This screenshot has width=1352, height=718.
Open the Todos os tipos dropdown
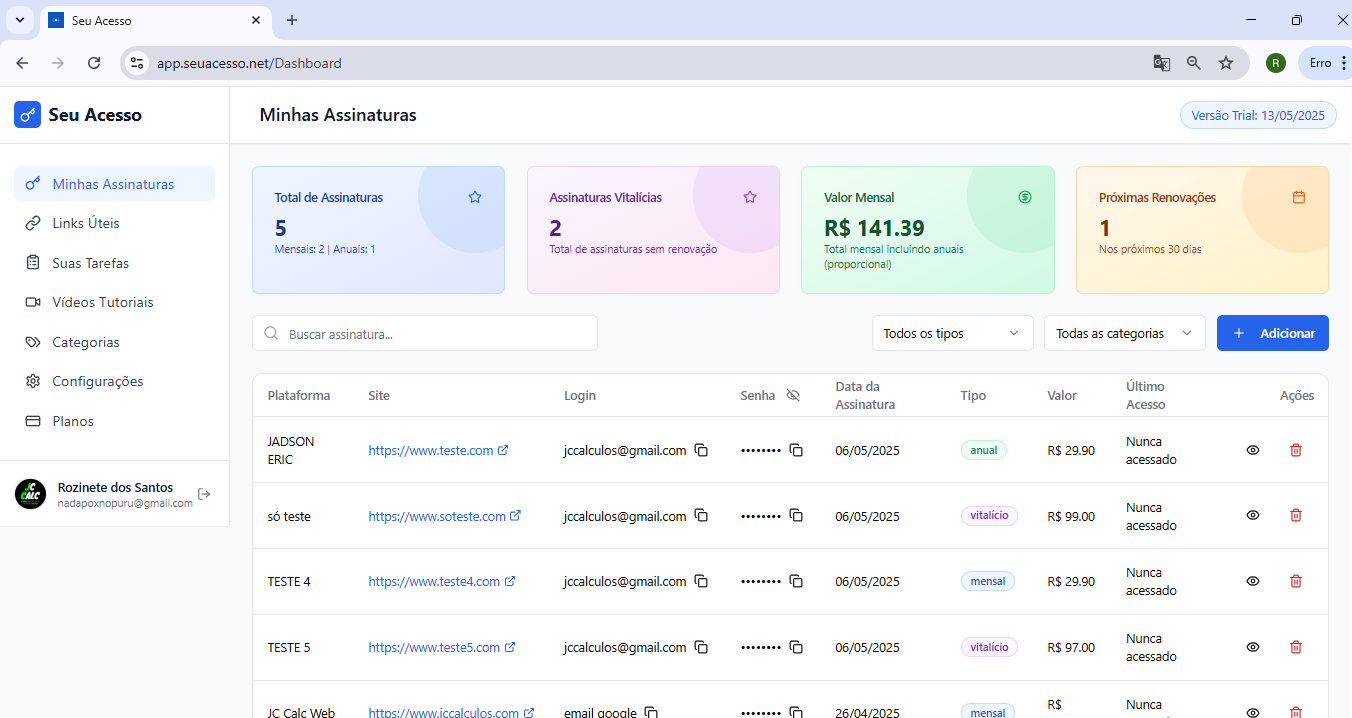pos(952,333)
